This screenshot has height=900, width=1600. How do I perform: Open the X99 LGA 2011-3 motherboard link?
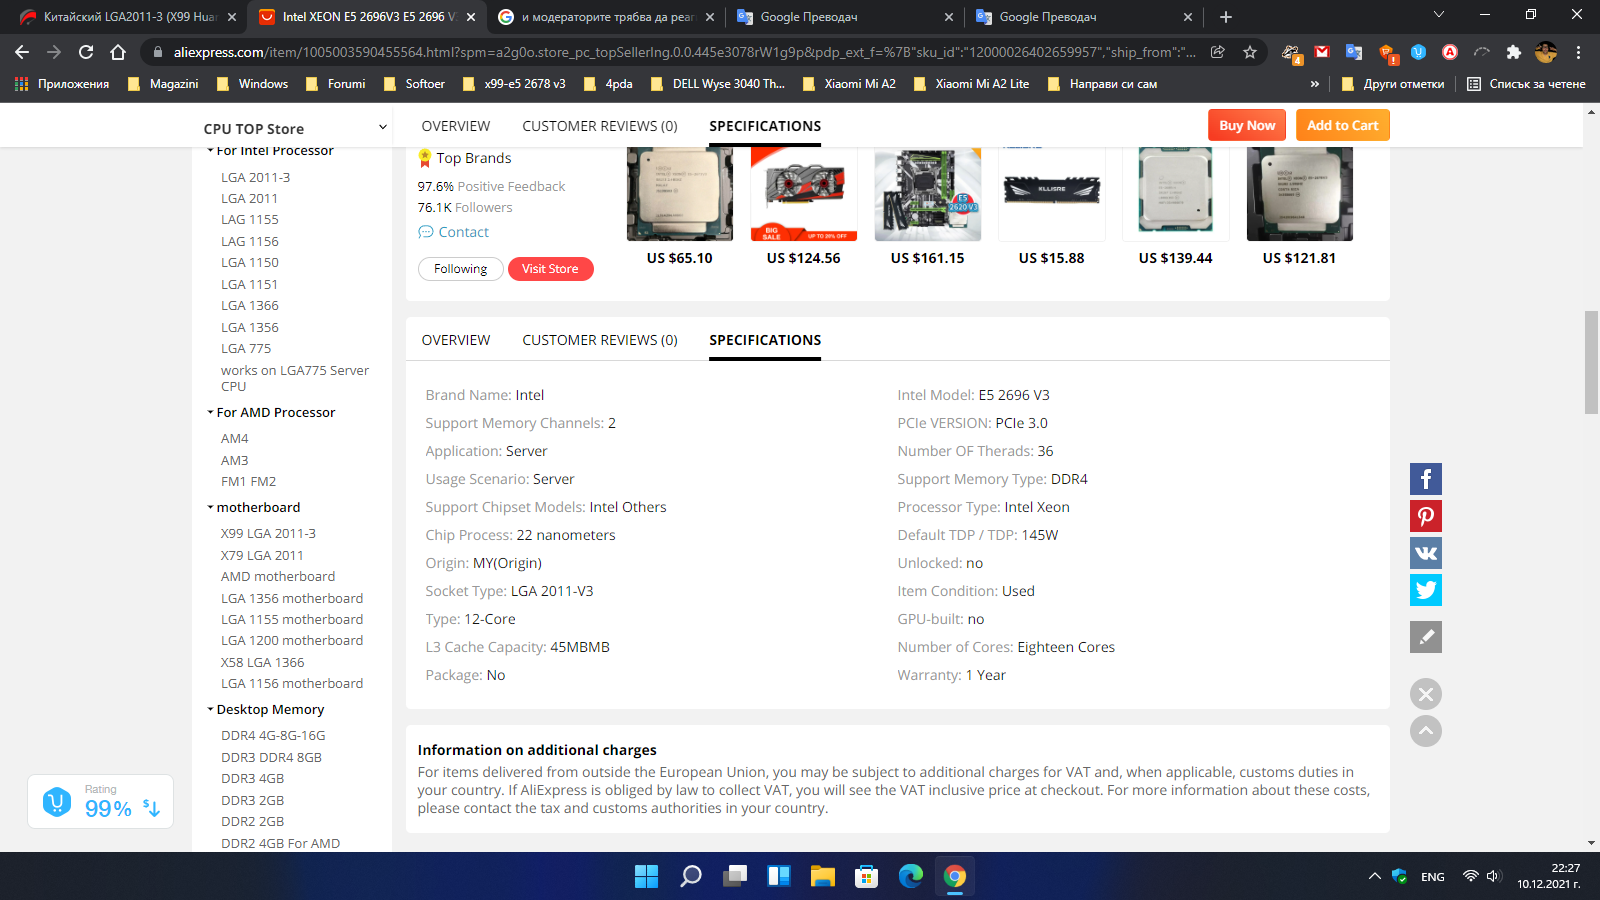tap(268, 533)
